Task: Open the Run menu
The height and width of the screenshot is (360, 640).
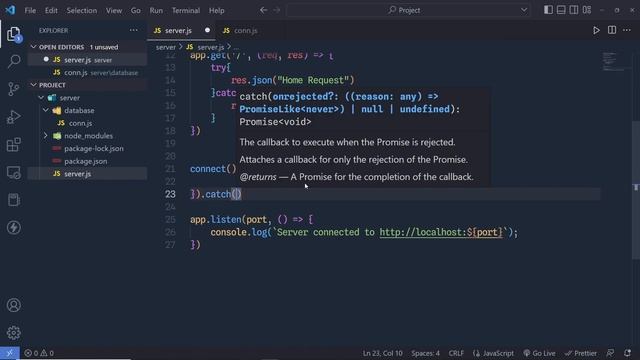Action: click(x=156, y=11)
